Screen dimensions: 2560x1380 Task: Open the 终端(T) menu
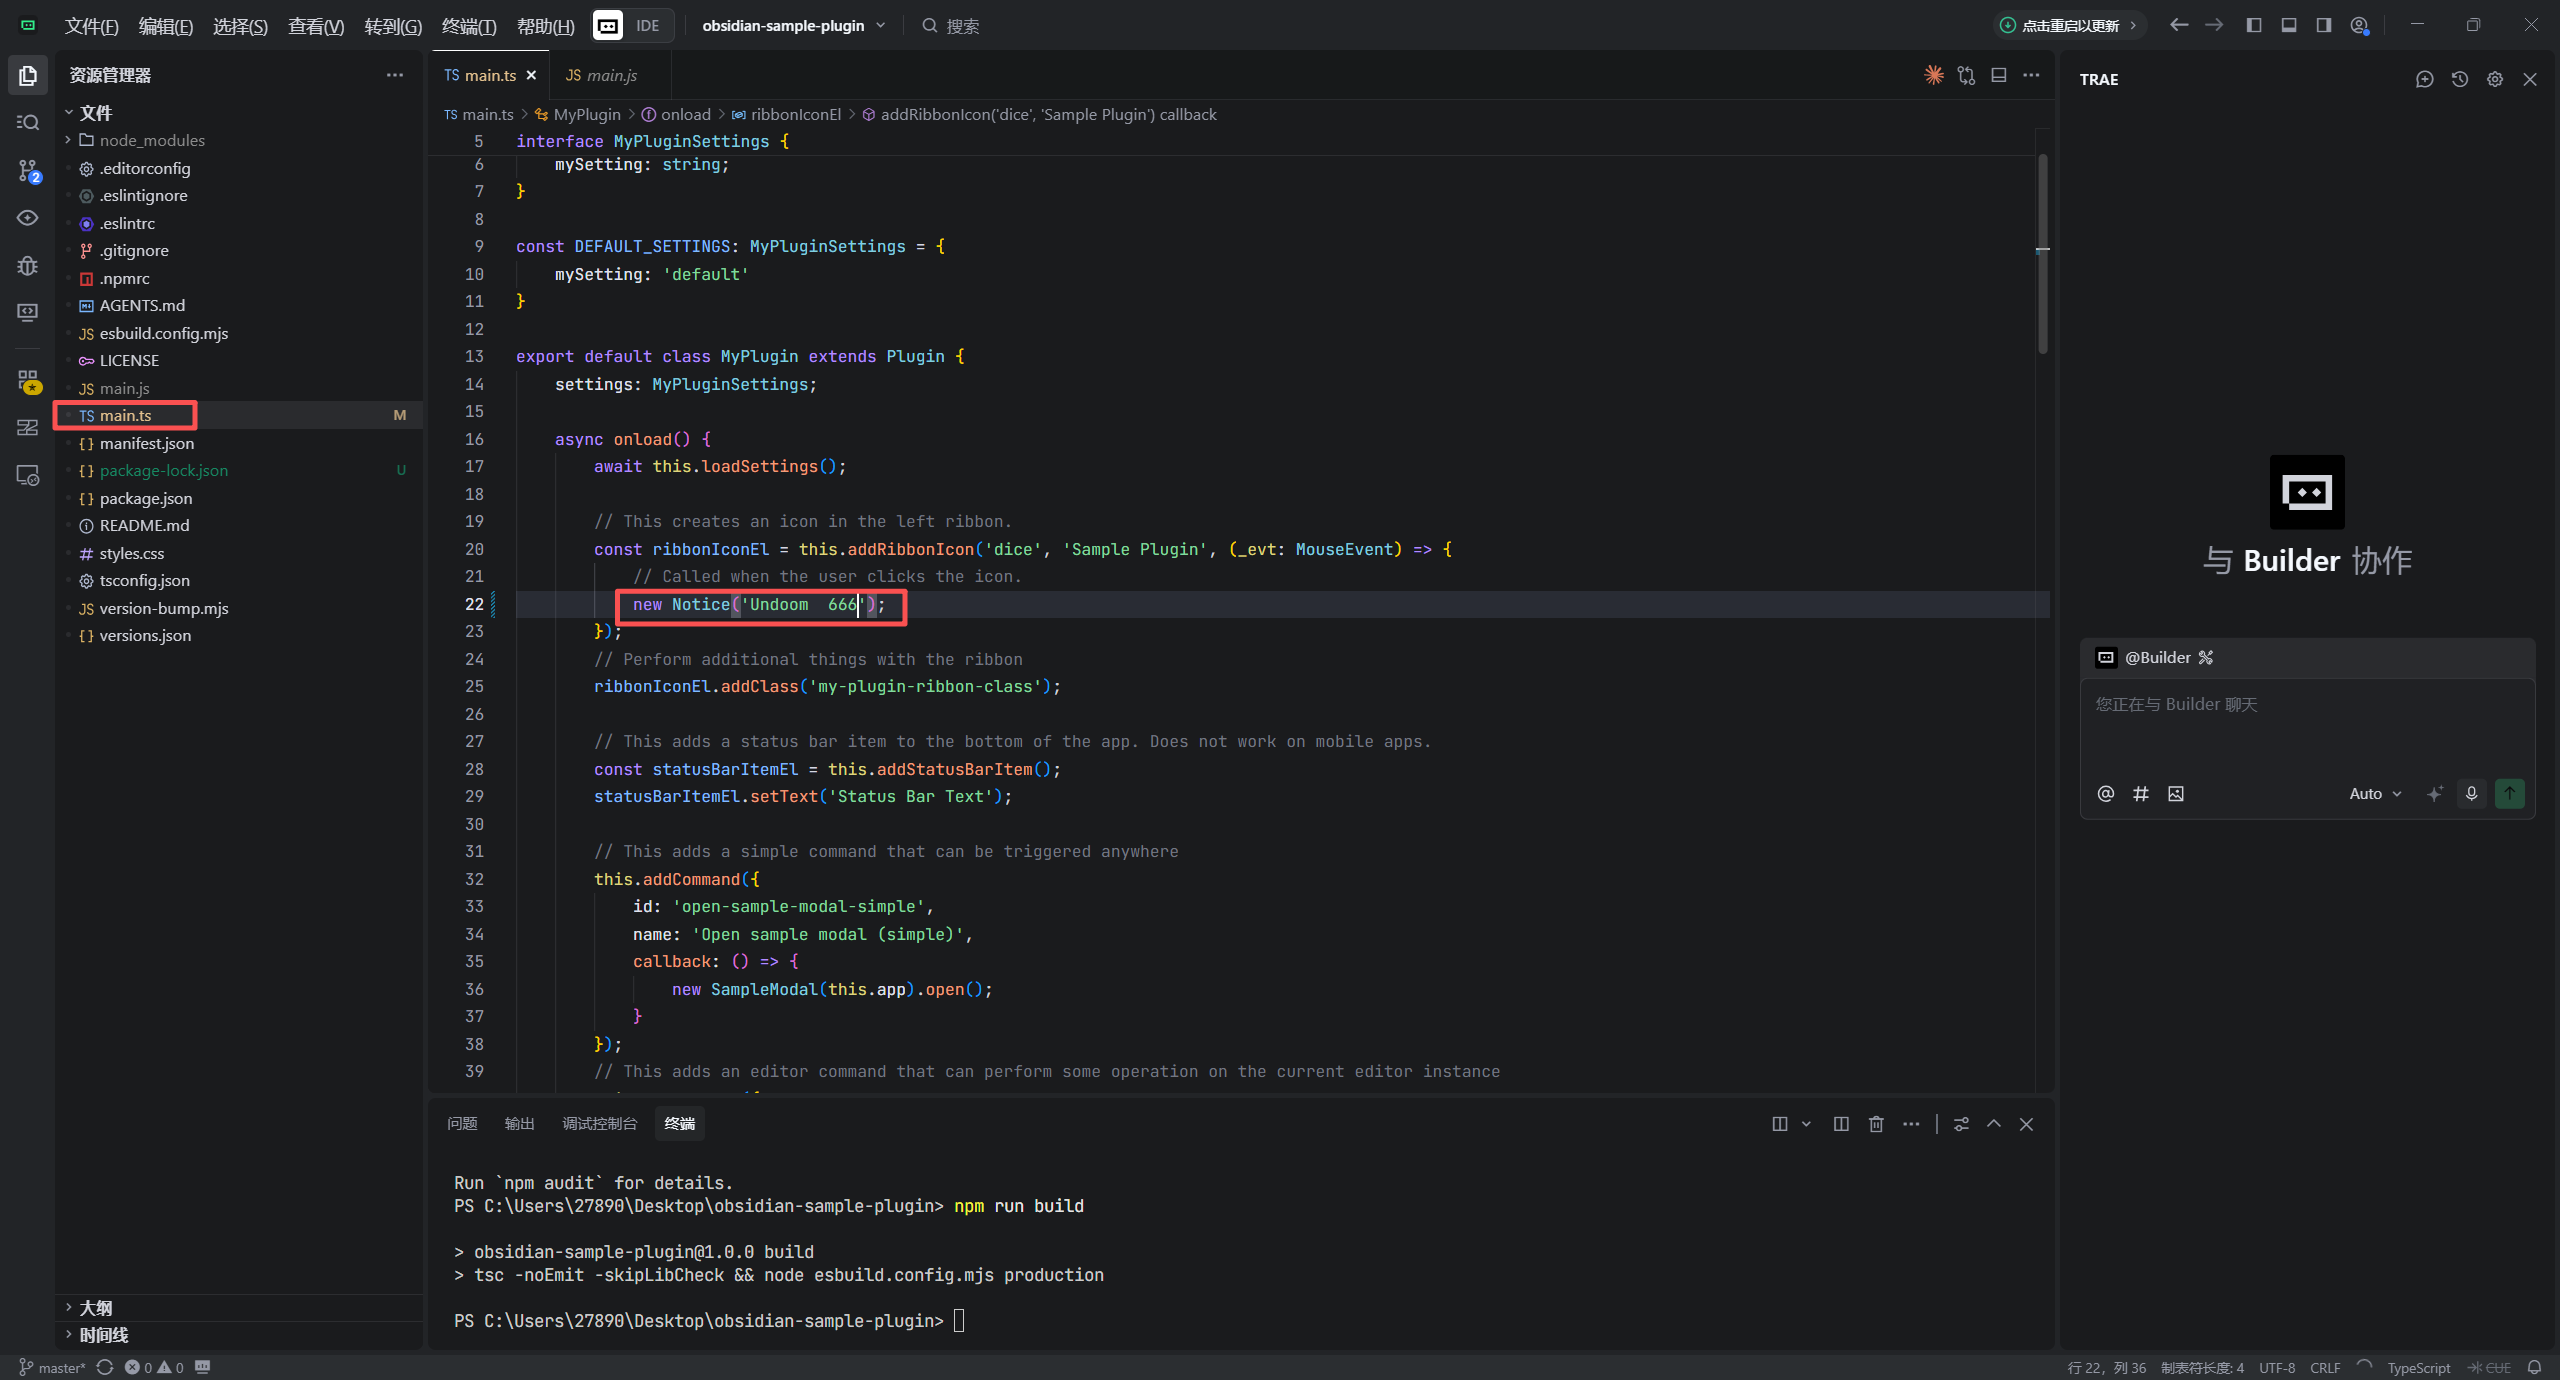(468, 26)
